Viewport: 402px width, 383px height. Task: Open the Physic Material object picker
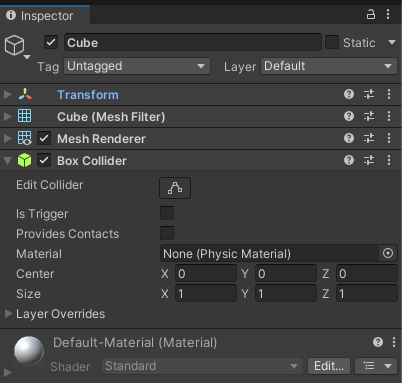tap(388, 254)
